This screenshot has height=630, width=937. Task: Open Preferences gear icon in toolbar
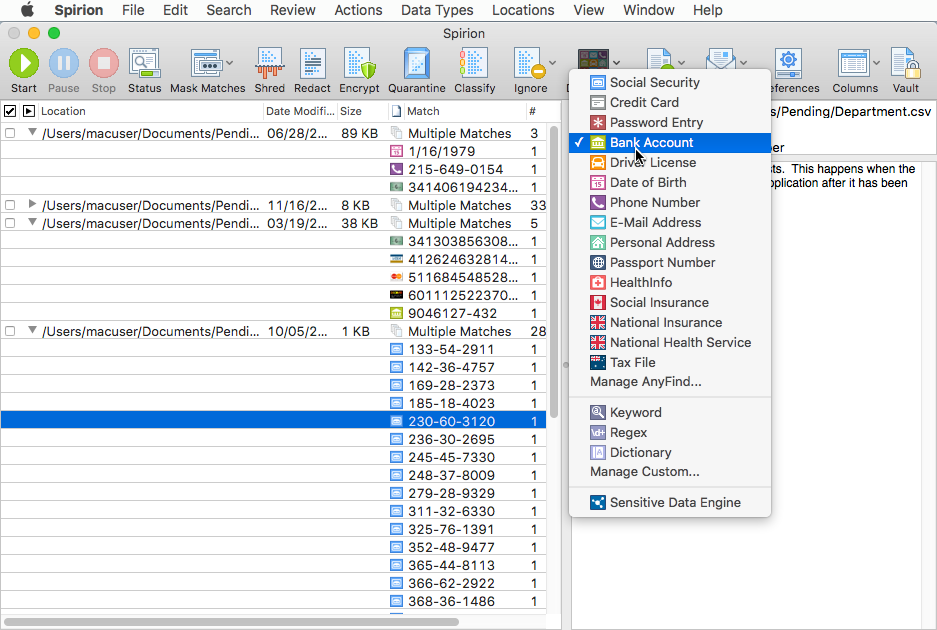pos(788,63)
